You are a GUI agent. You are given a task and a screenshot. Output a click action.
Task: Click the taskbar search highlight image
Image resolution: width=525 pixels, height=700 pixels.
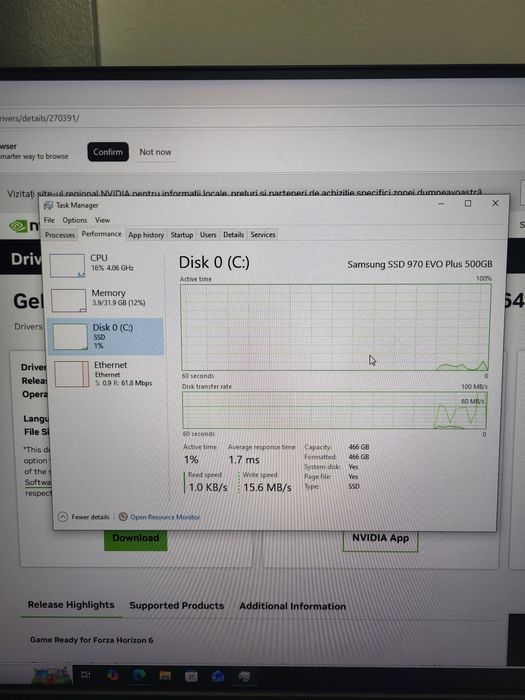[51, 675]
